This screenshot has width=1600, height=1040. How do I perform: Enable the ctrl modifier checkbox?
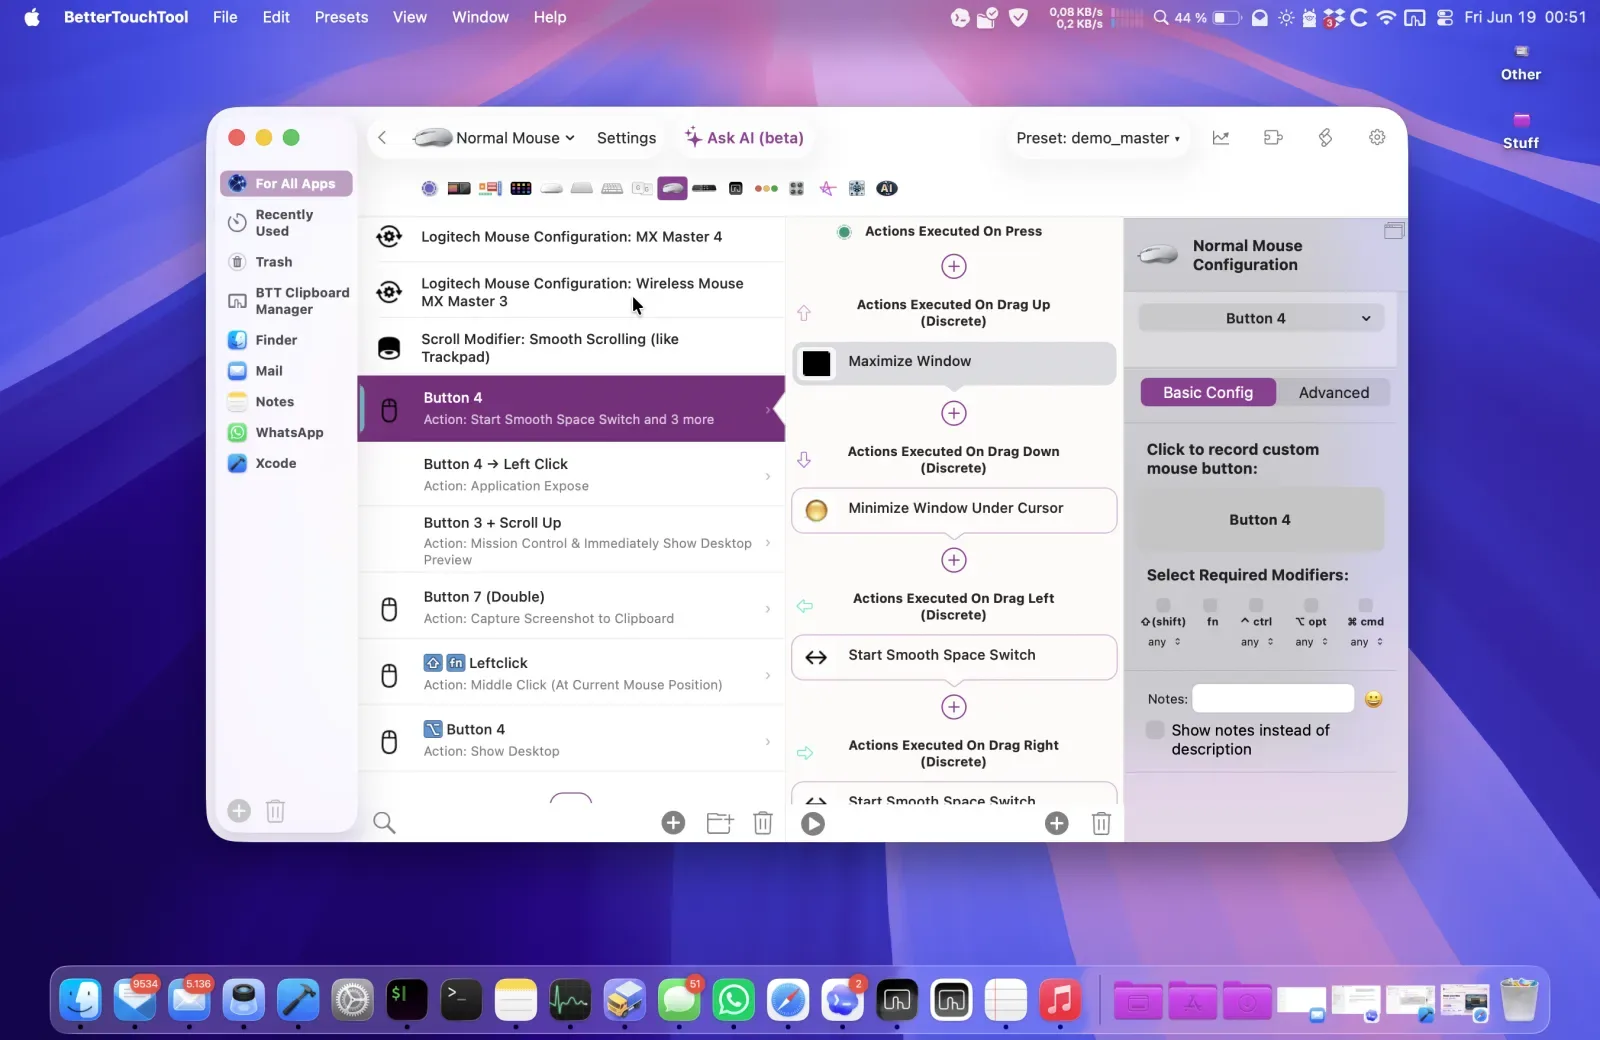click(x=1256, y=605)
